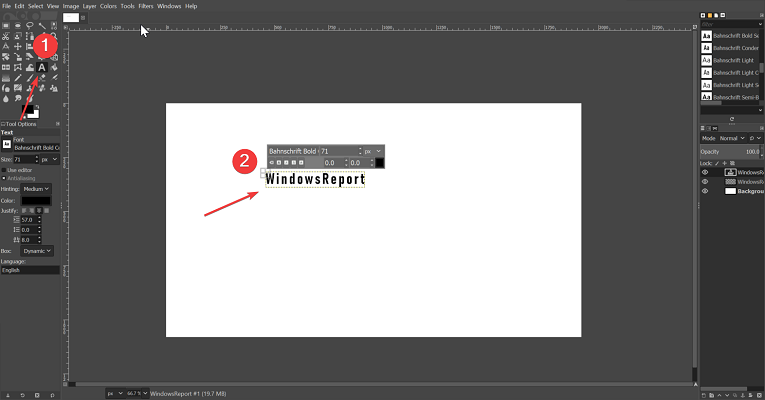
Task: Click bold button in on-canvas text toolbar
Action: coord(279,162)
